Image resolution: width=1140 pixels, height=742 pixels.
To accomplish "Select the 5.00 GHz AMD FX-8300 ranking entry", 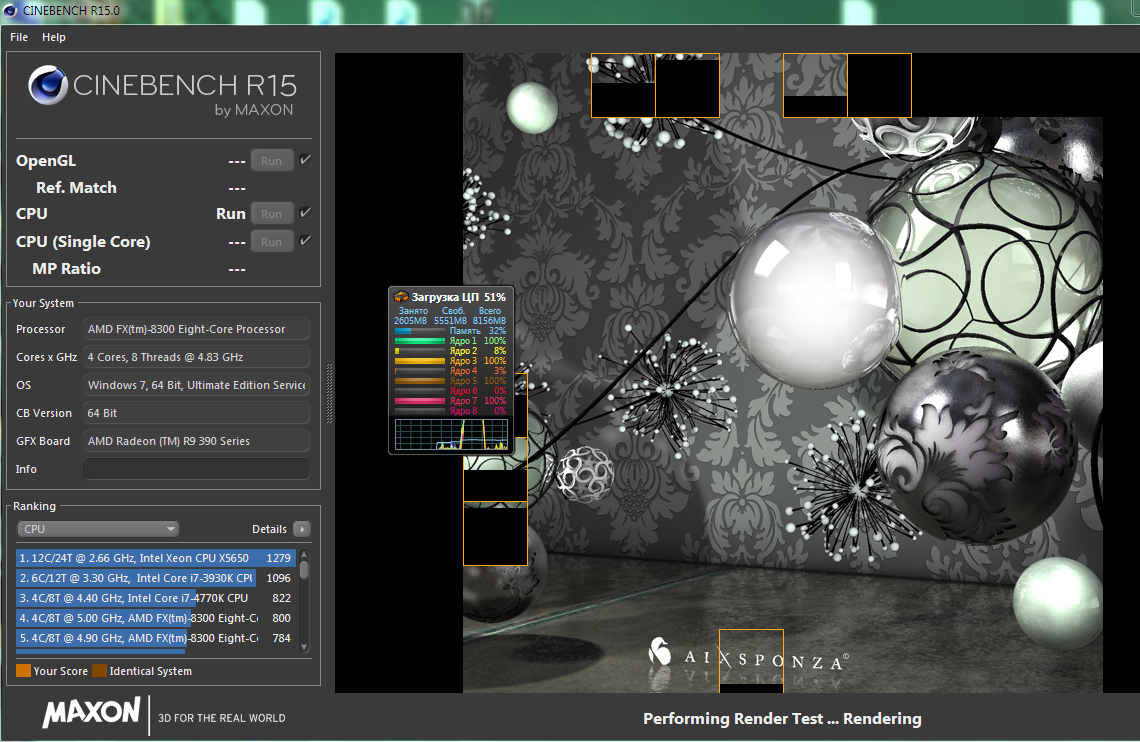I will [156, 618].
